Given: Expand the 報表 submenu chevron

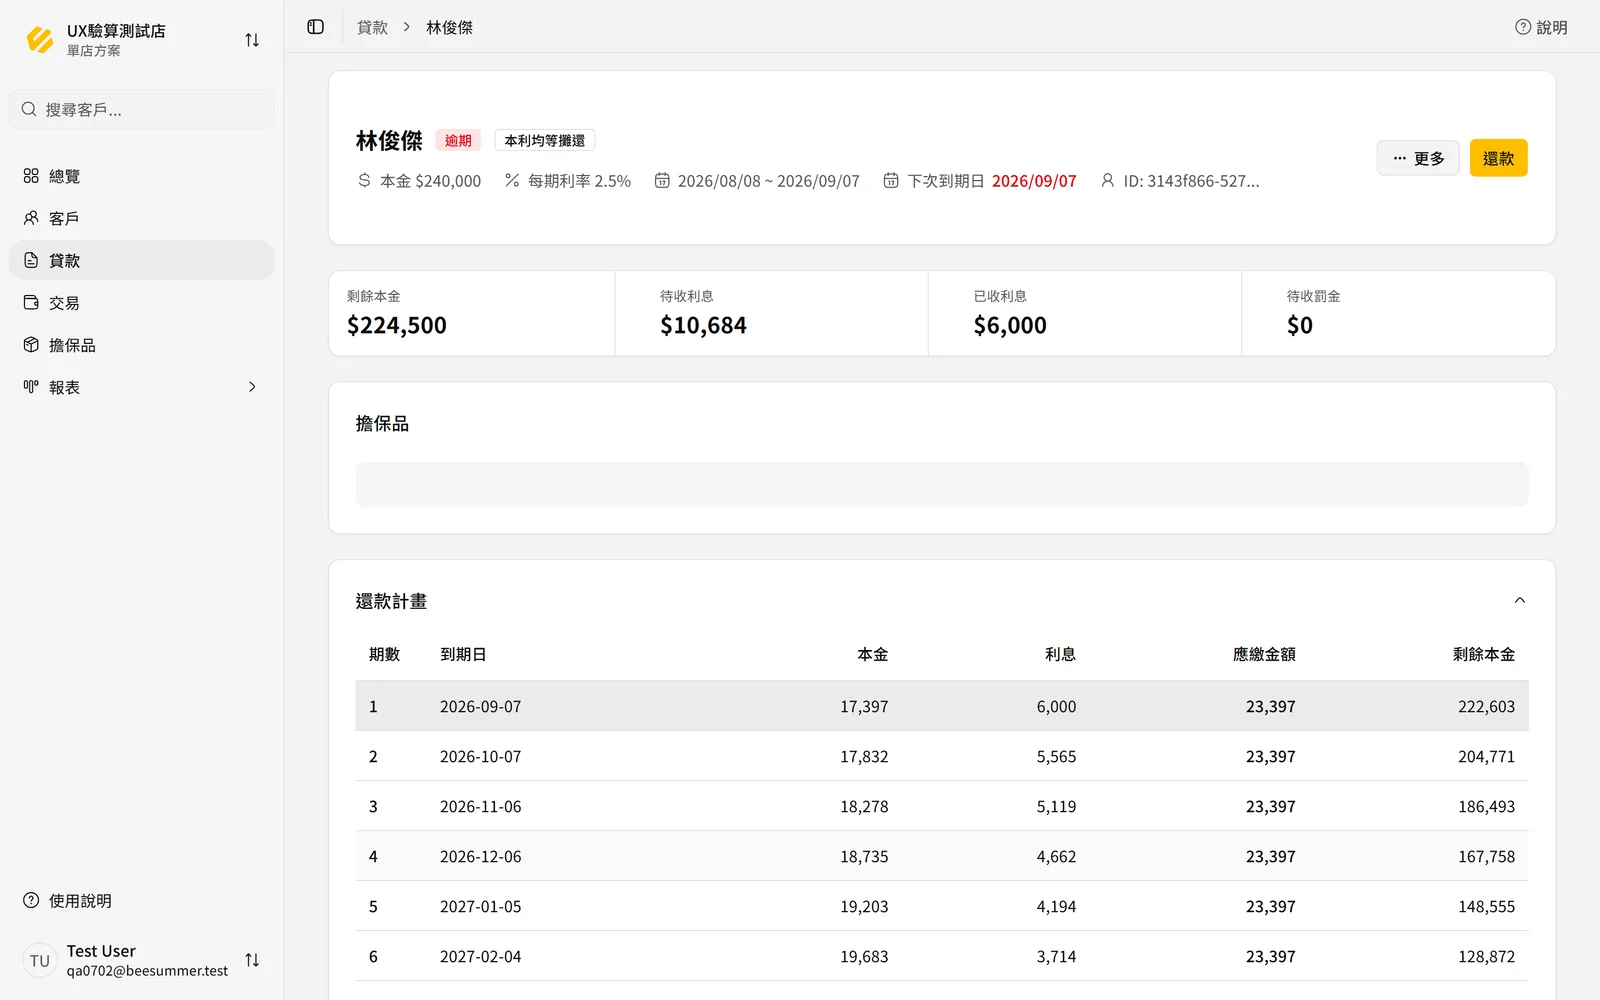Looking at the screenshot, I should 252,387.
